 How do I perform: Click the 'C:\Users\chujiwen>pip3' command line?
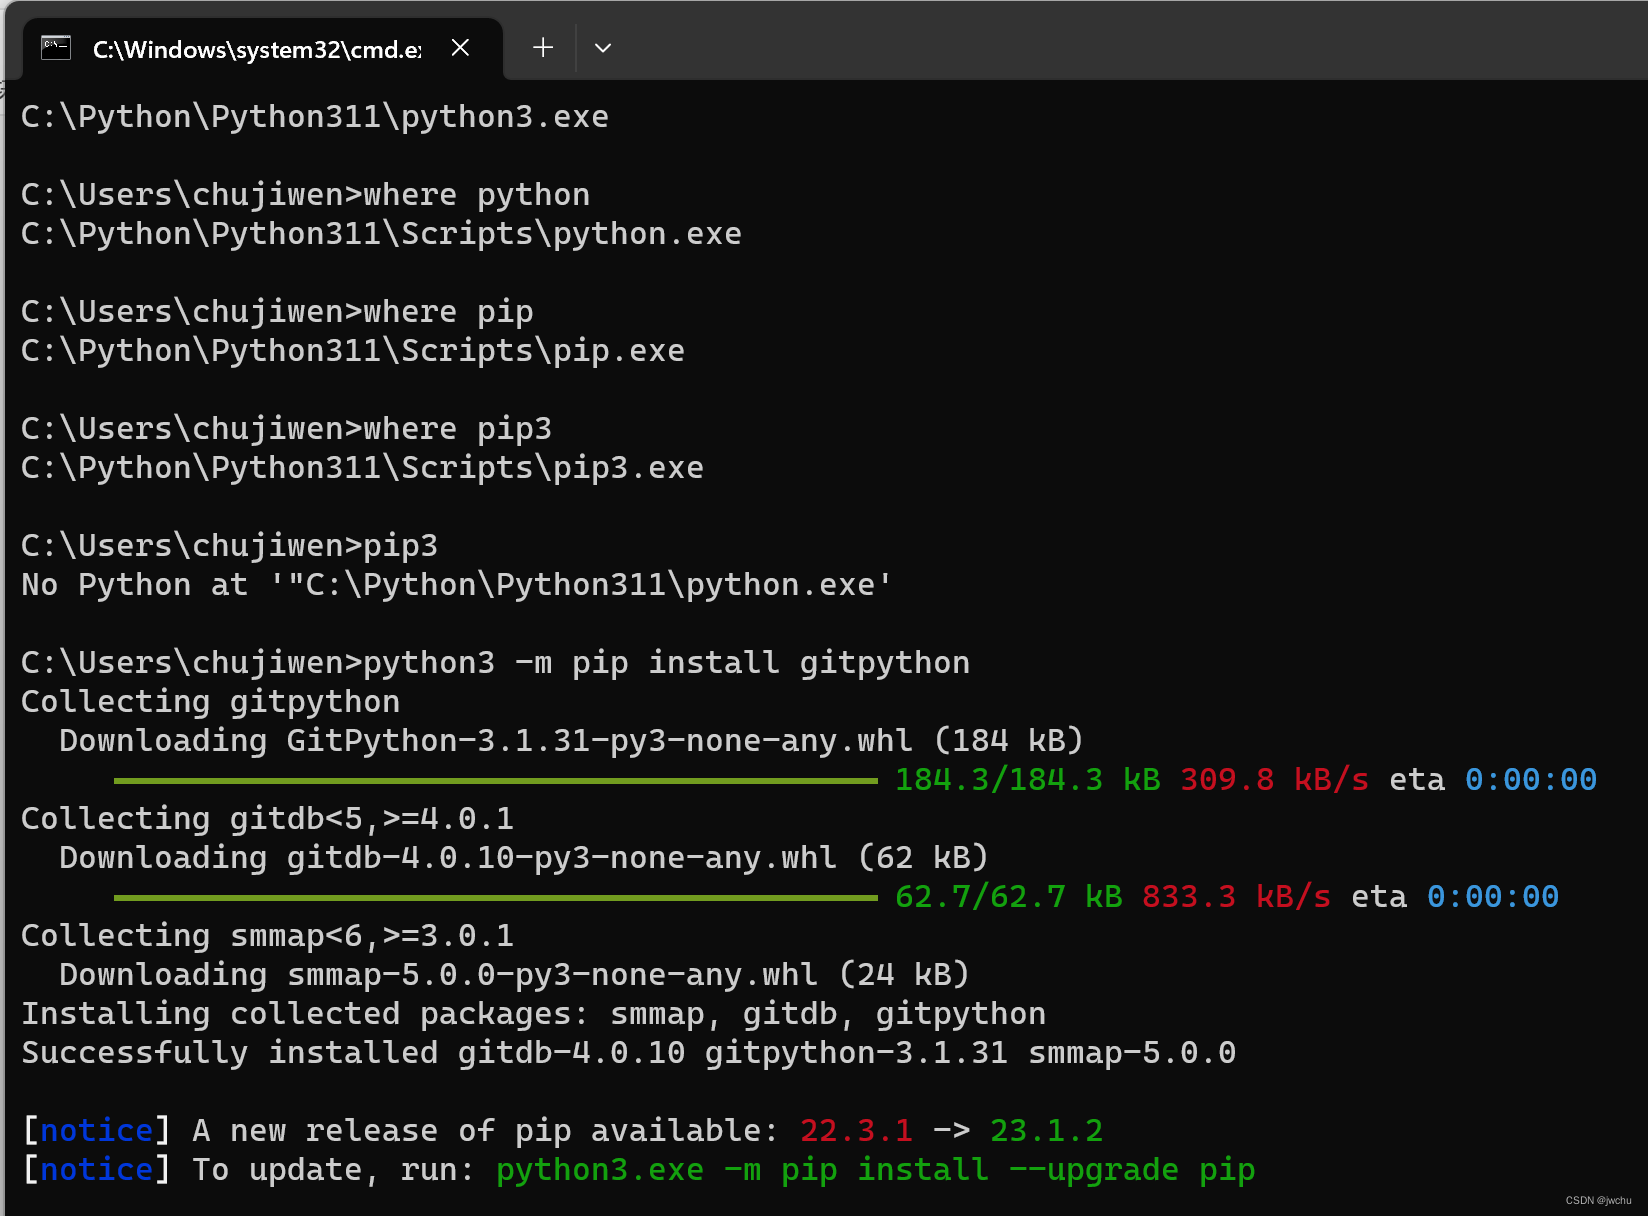[229, 546]
